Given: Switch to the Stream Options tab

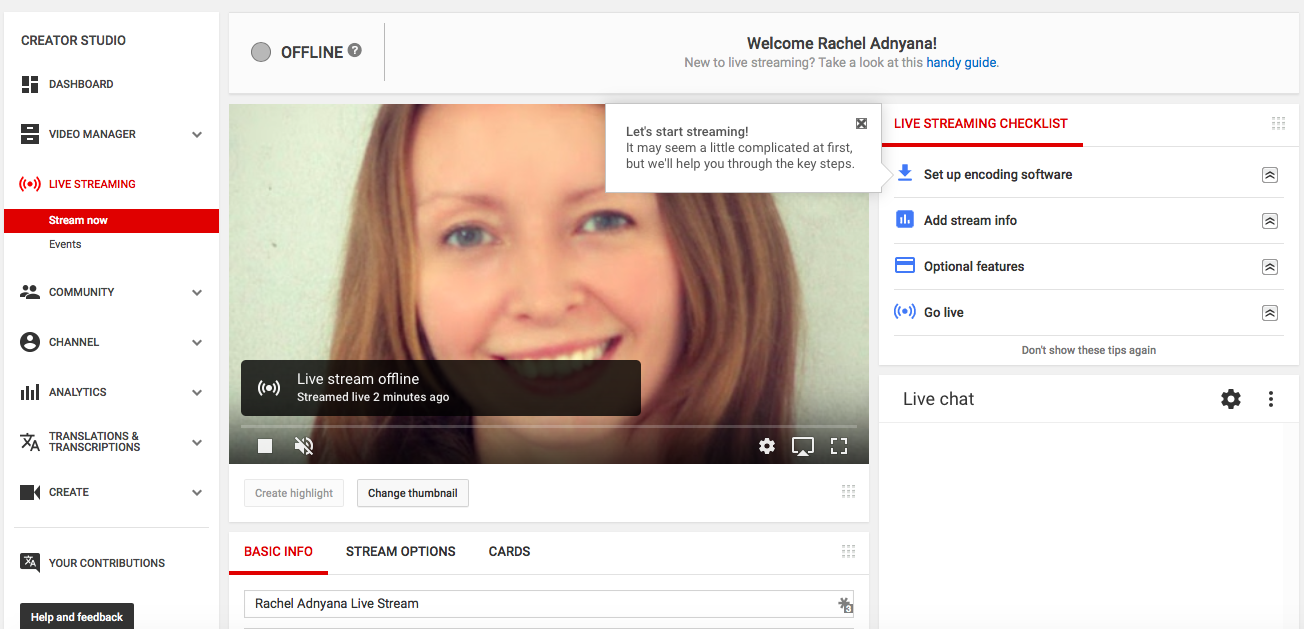Looking at the screenshot, I should [401, 551].
